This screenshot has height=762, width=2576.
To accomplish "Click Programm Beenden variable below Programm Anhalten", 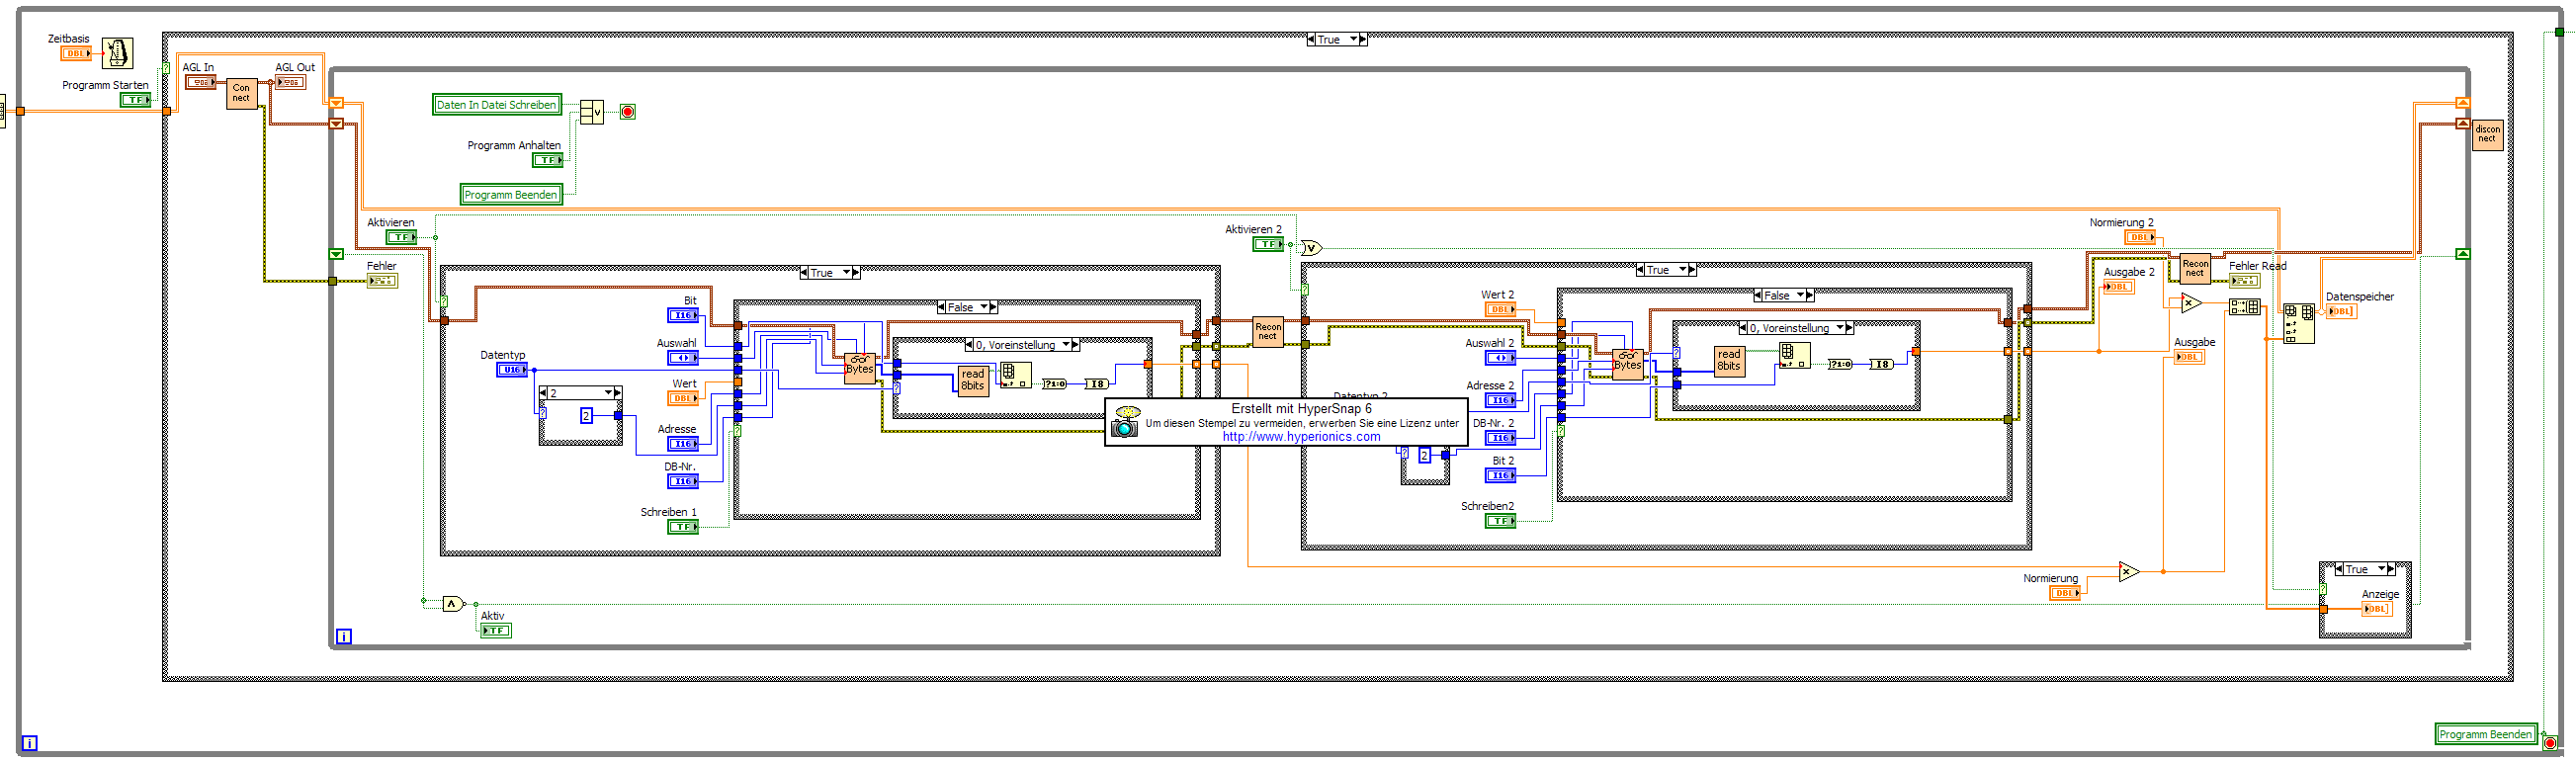I will pyautogui.click(x=511, y=195).
